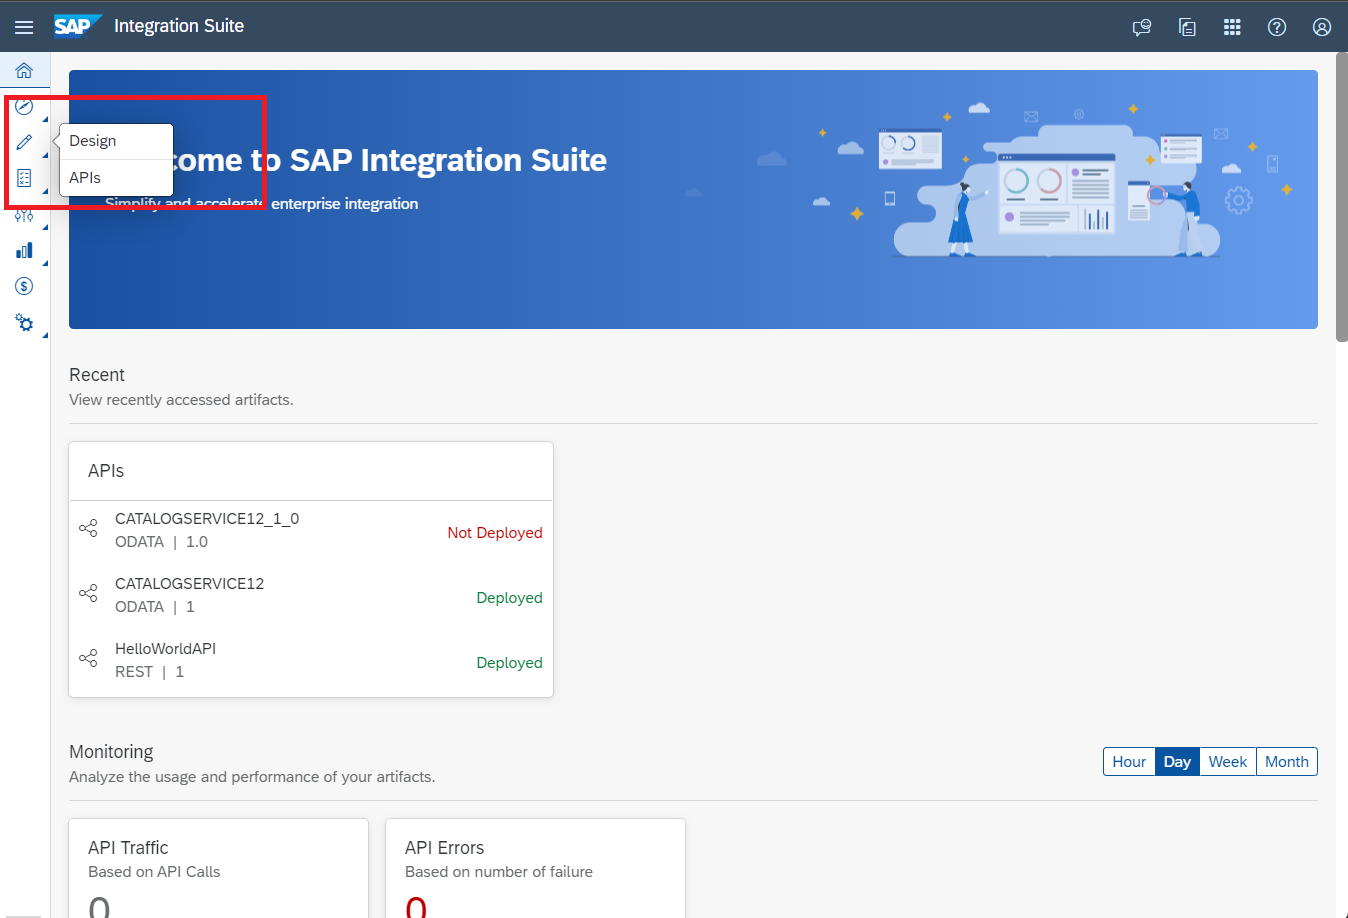Open the API Traffic card

[218, 868]
